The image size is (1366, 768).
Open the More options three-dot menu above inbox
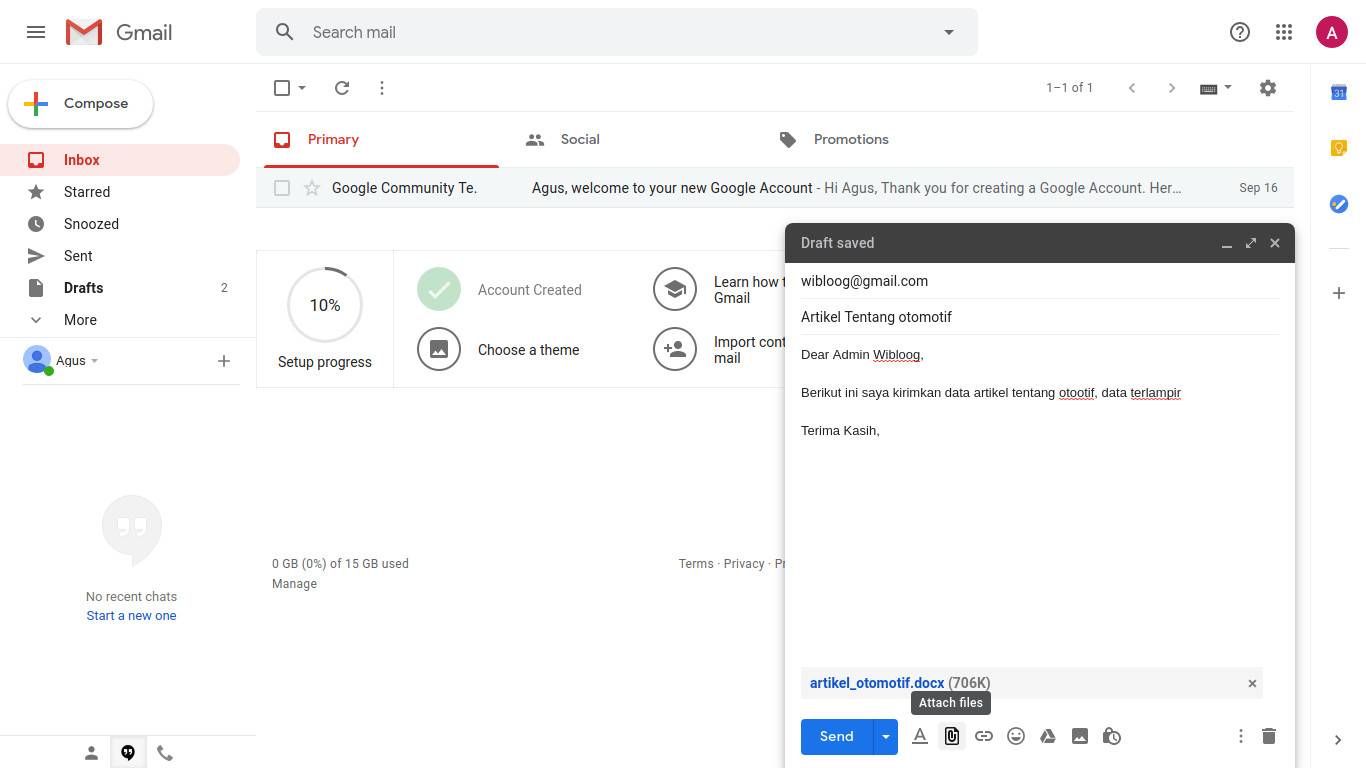[x=382, y=88]
